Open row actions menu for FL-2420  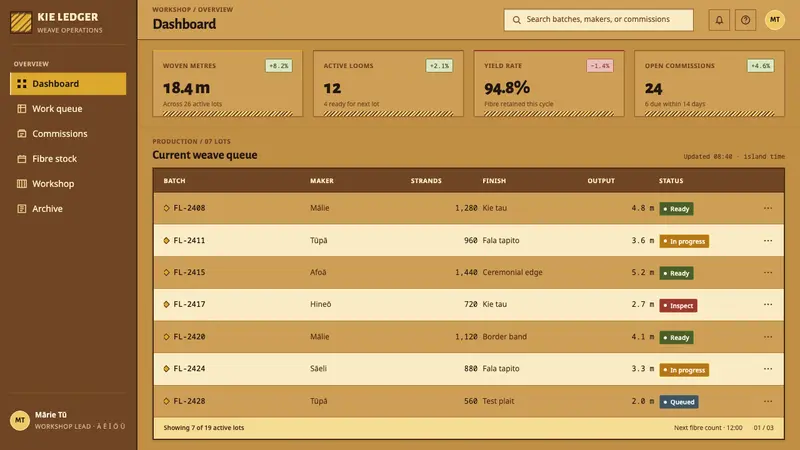768,337
